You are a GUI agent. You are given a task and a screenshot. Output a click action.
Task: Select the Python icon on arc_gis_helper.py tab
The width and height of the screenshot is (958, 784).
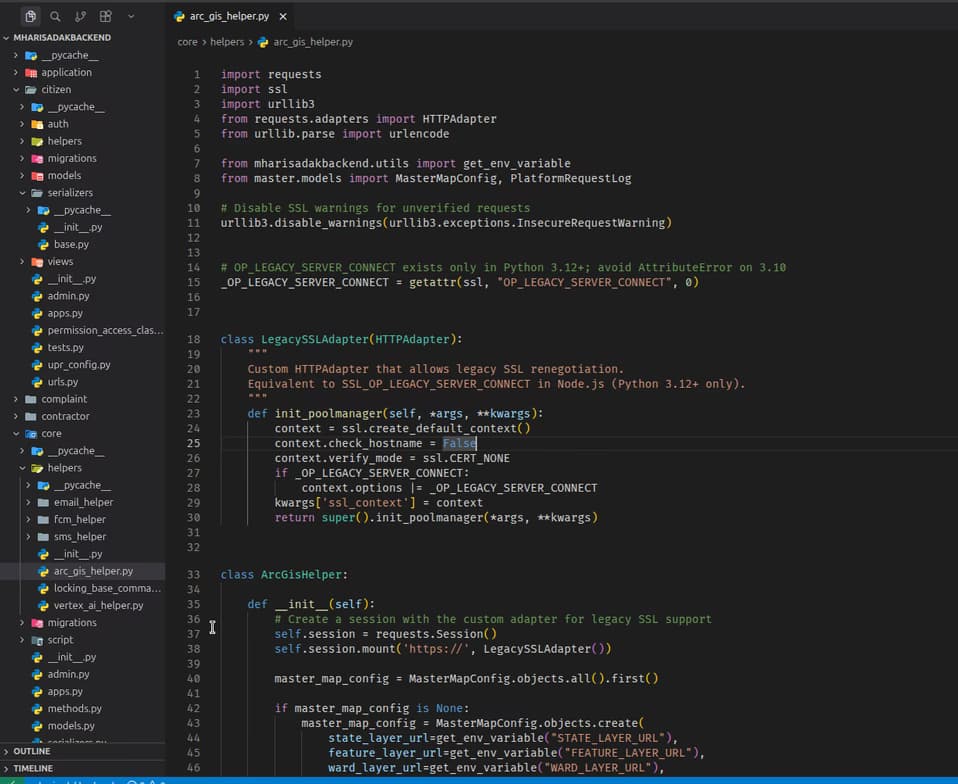[x=179, y=15]
